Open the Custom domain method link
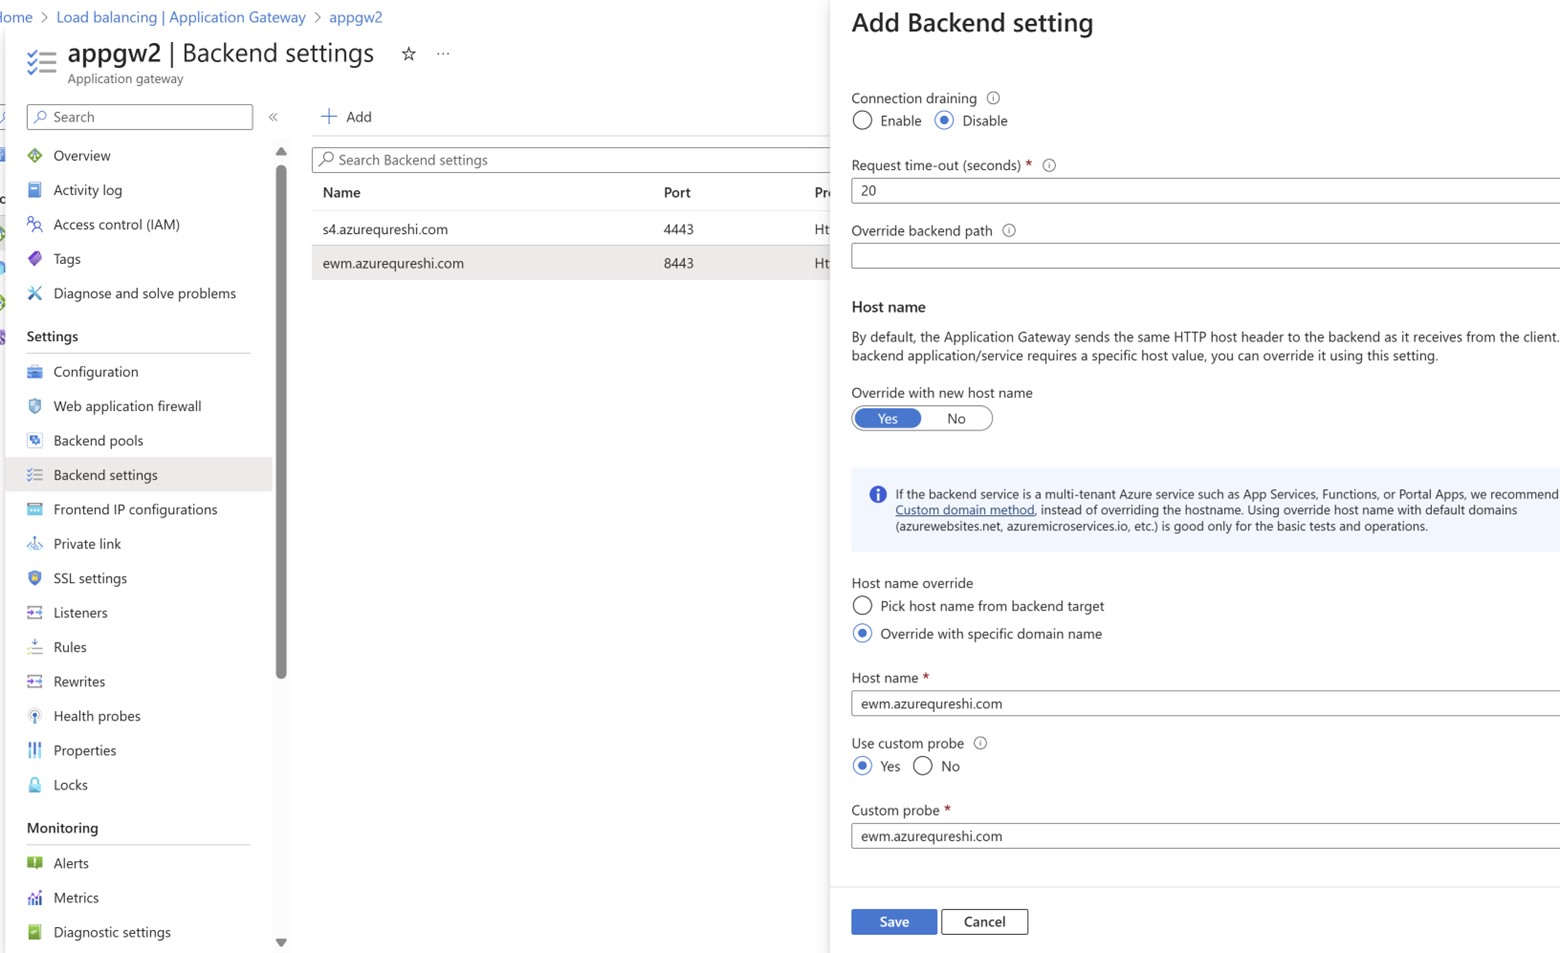Screen dimensions: 1560x953 point(964,510)
